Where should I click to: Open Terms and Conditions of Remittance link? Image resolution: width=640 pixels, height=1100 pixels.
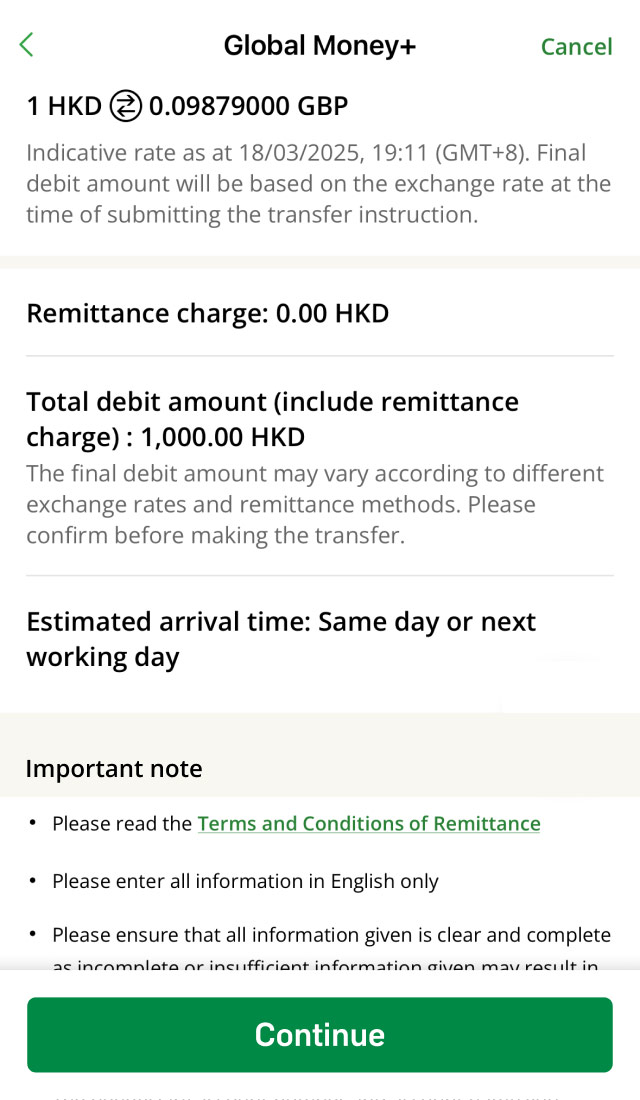pos(368,824)
